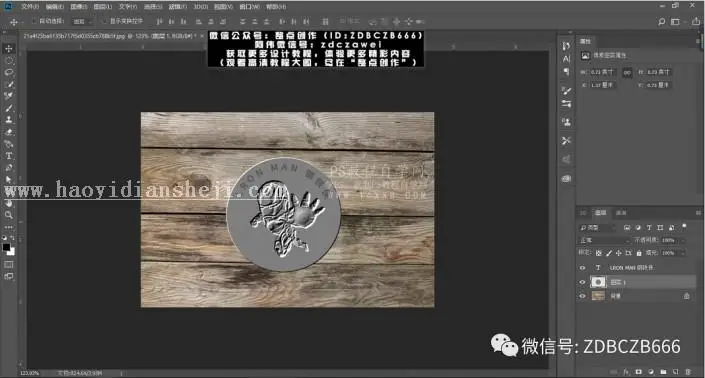Image resolution: width=705 pixels, height=378 pixels.
Task: Select the Zoom magnifier tool
Action: point(9,215)
